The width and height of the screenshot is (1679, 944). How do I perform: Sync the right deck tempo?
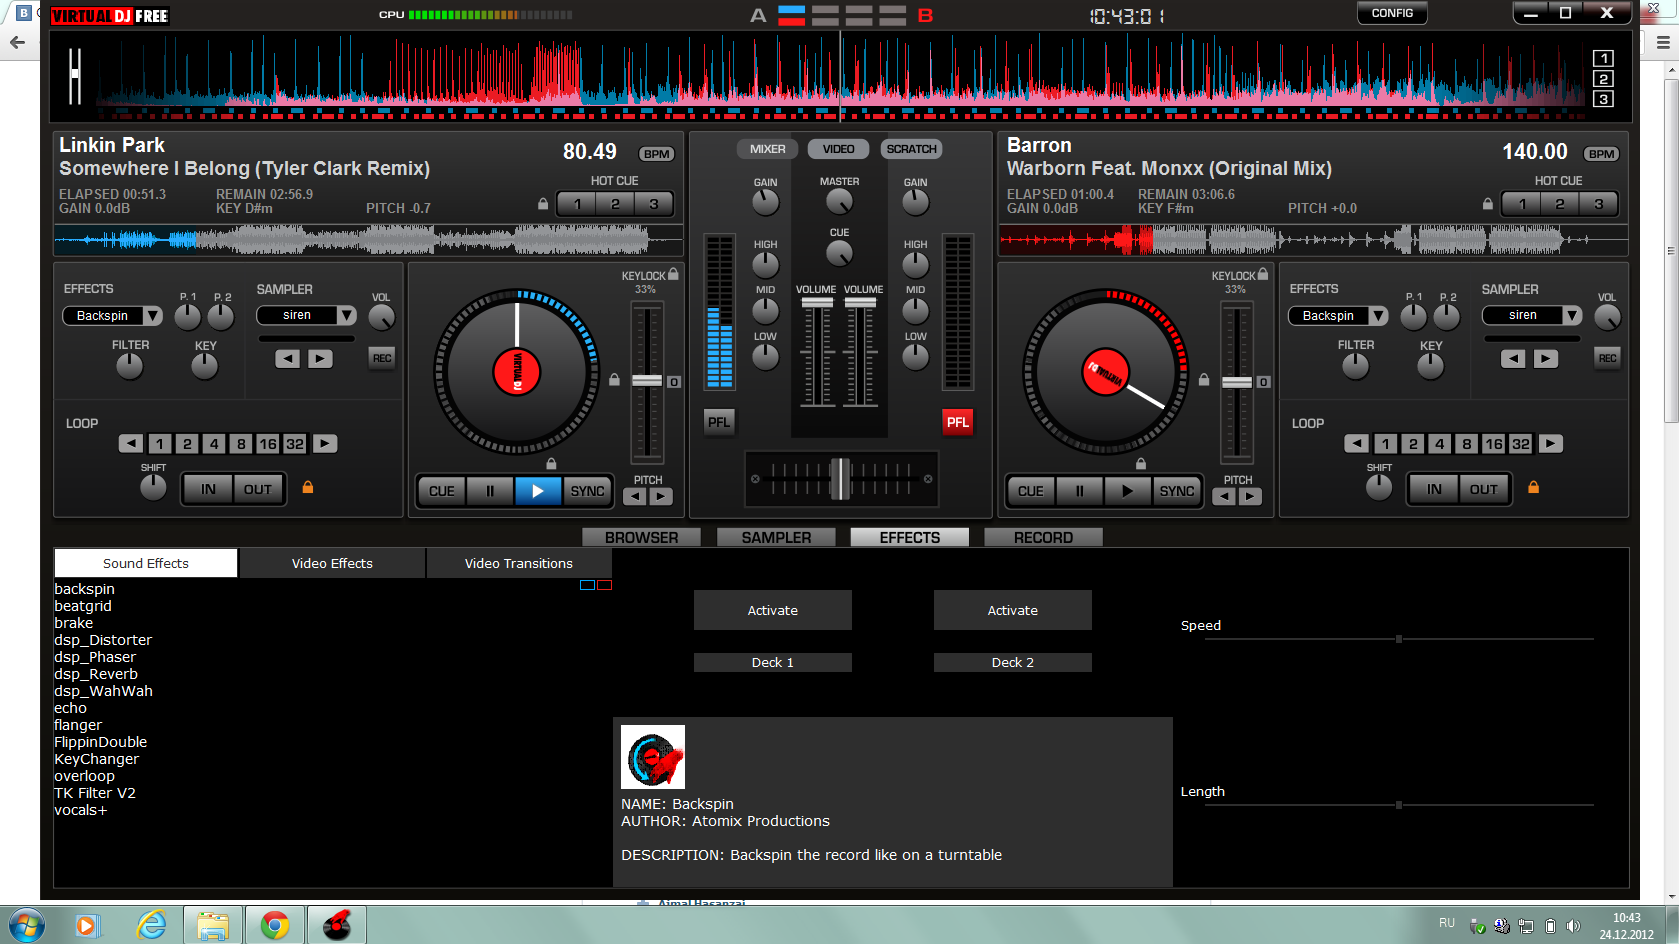click(x=1176, y=491)
